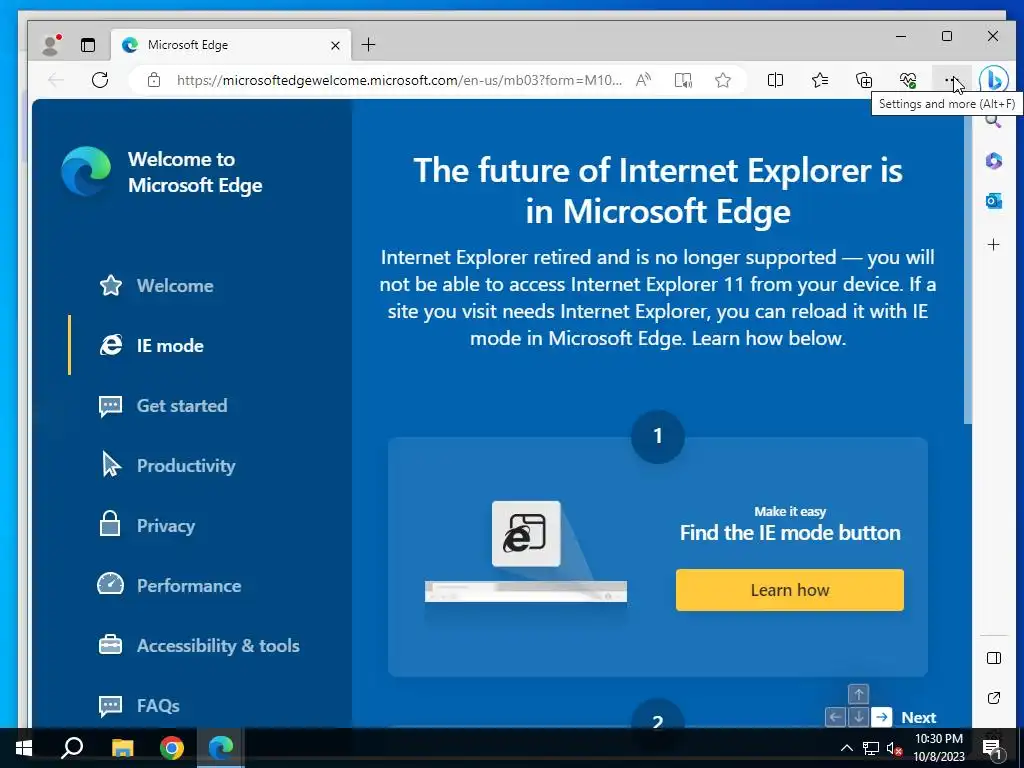
Task: Show hidden system tray icons
Action: click(x=846, y=748)
